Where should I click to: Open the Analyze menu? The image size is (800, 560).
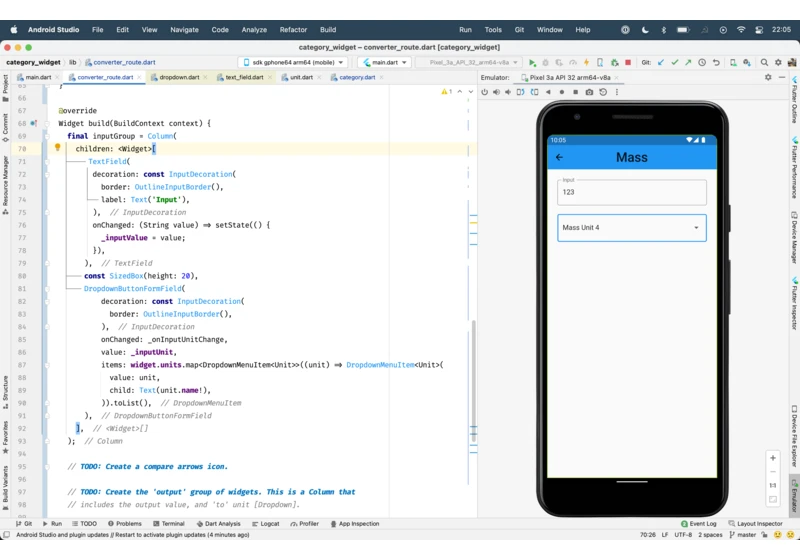click(x=254, y=30)
